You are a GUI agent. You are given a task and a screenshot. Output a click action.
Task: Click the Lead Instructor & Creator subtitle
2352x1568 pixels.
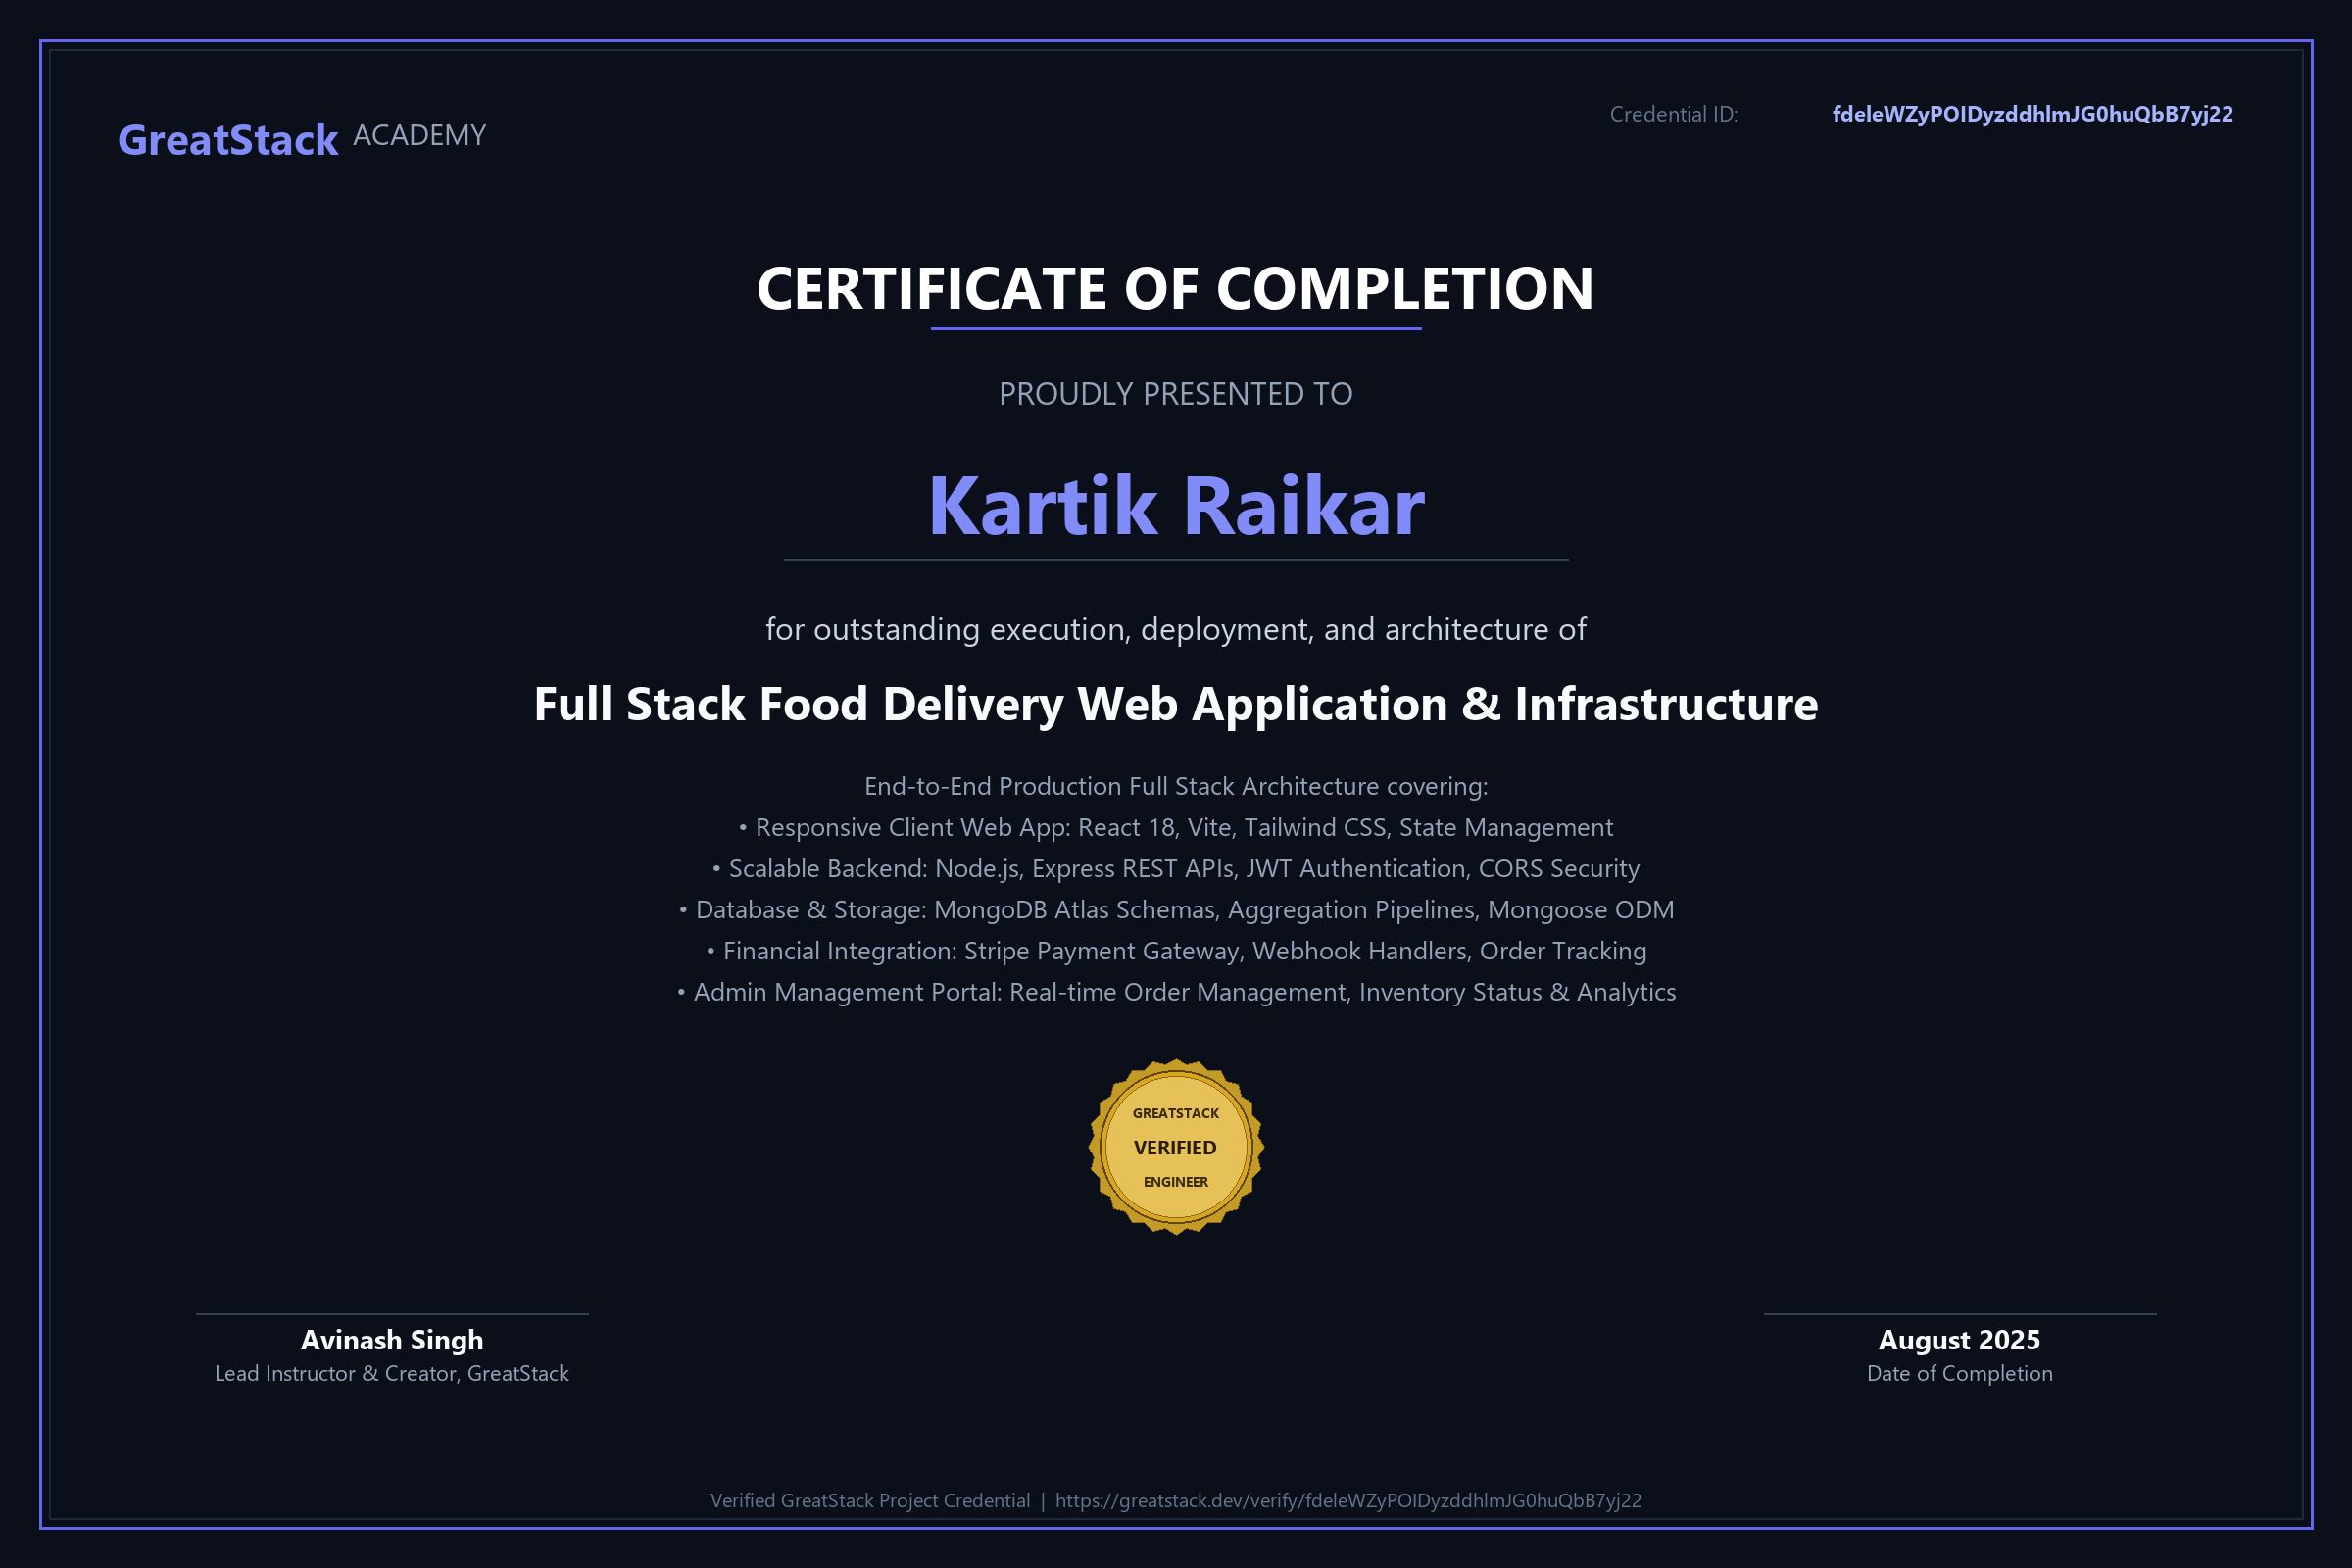[x=392, y=1374]
